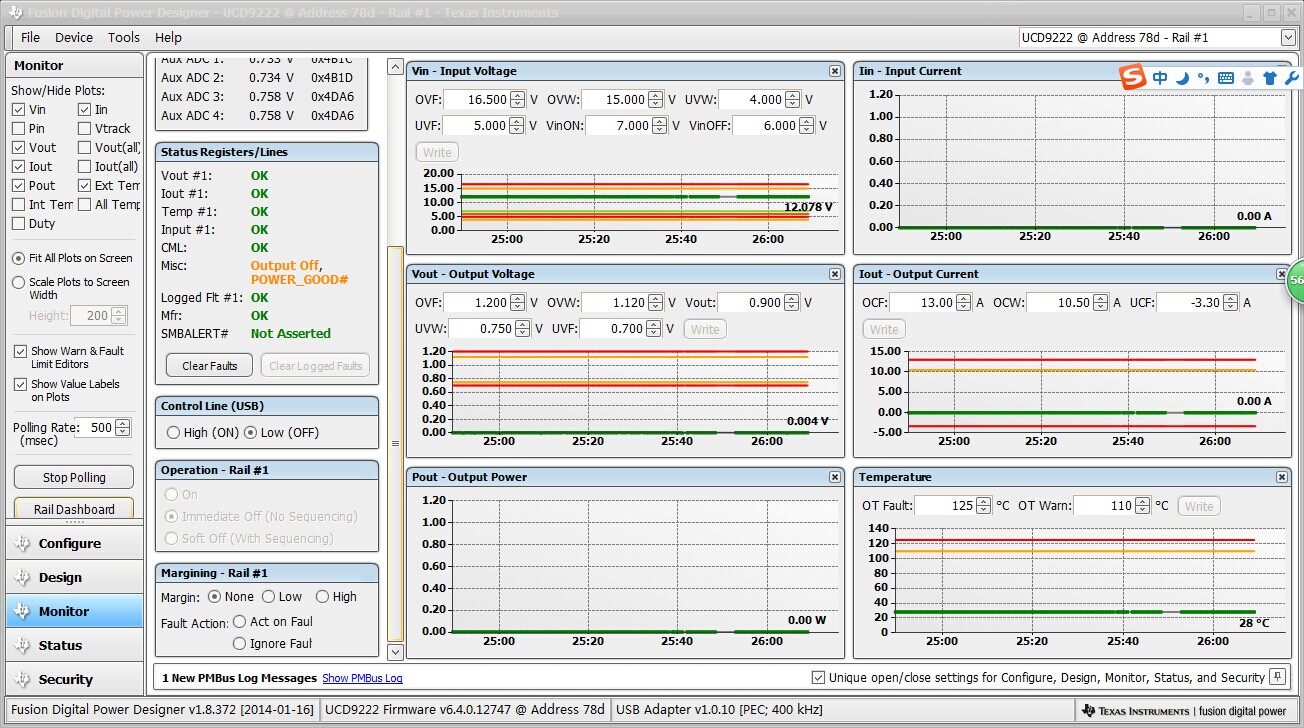Click the OCF 13.00 spinner
This screenshot has width=1304, height=728.
965,303
